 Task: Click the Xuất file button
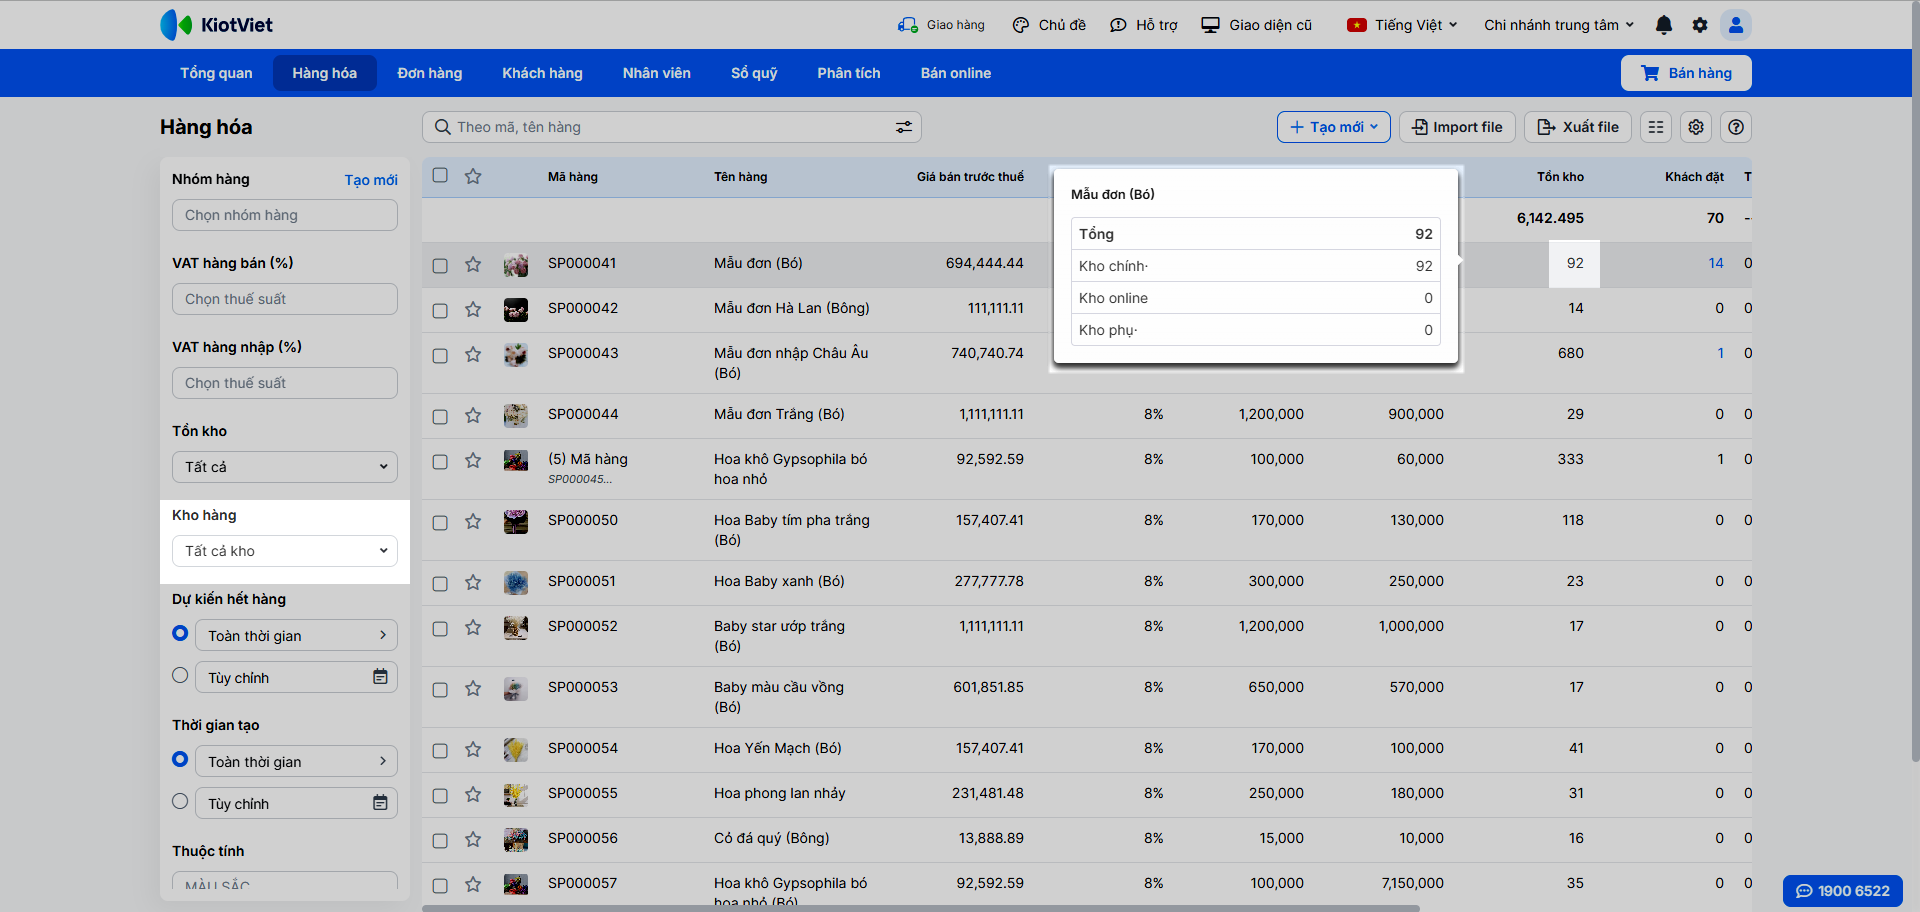pyautogui.click(x=1578, y=127)
